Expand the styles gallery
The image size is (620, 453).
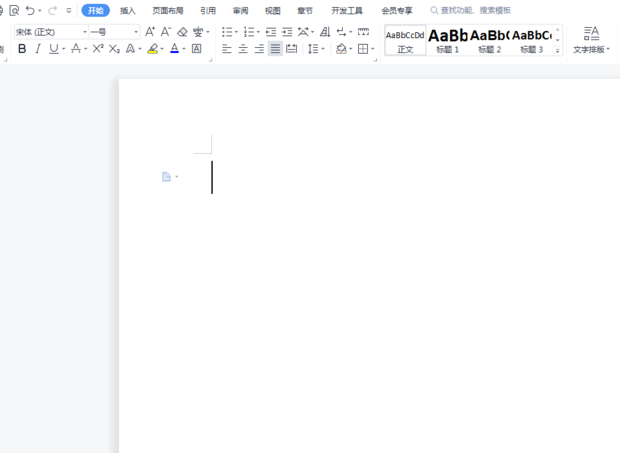point(558,51)
